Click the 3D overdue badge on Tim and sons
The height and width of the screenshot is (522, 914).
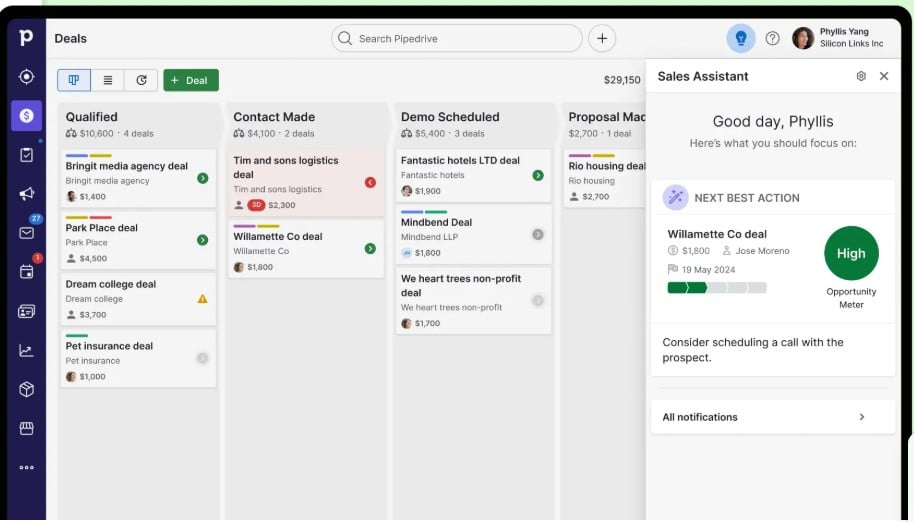[x=256, y=205]
